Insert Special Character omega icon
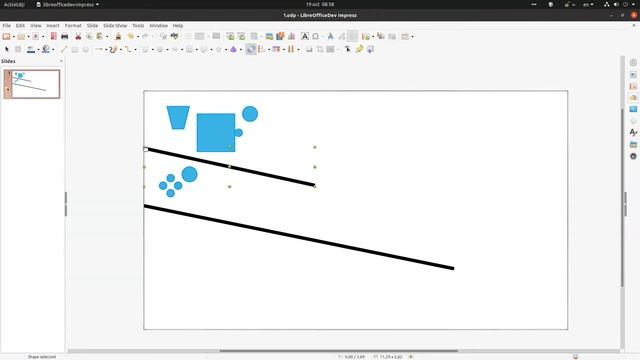The image size is (640, 360). 316,36
